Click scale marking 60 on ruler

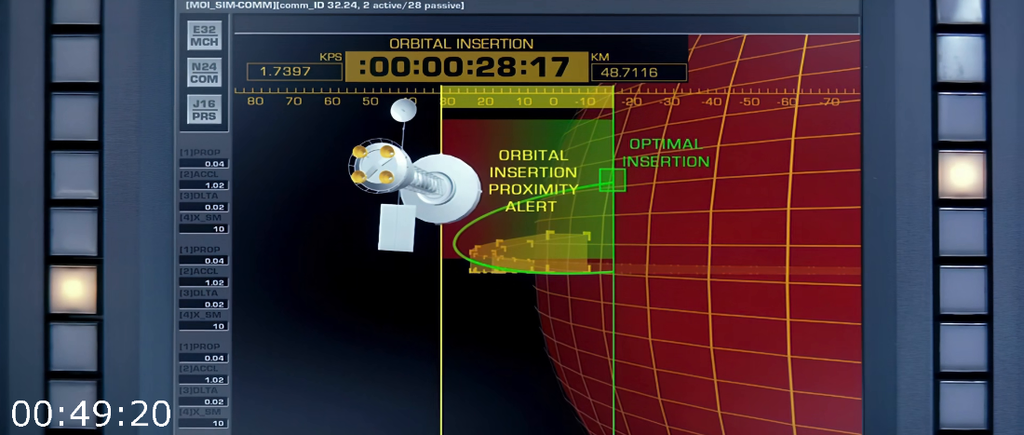[332, 101]
